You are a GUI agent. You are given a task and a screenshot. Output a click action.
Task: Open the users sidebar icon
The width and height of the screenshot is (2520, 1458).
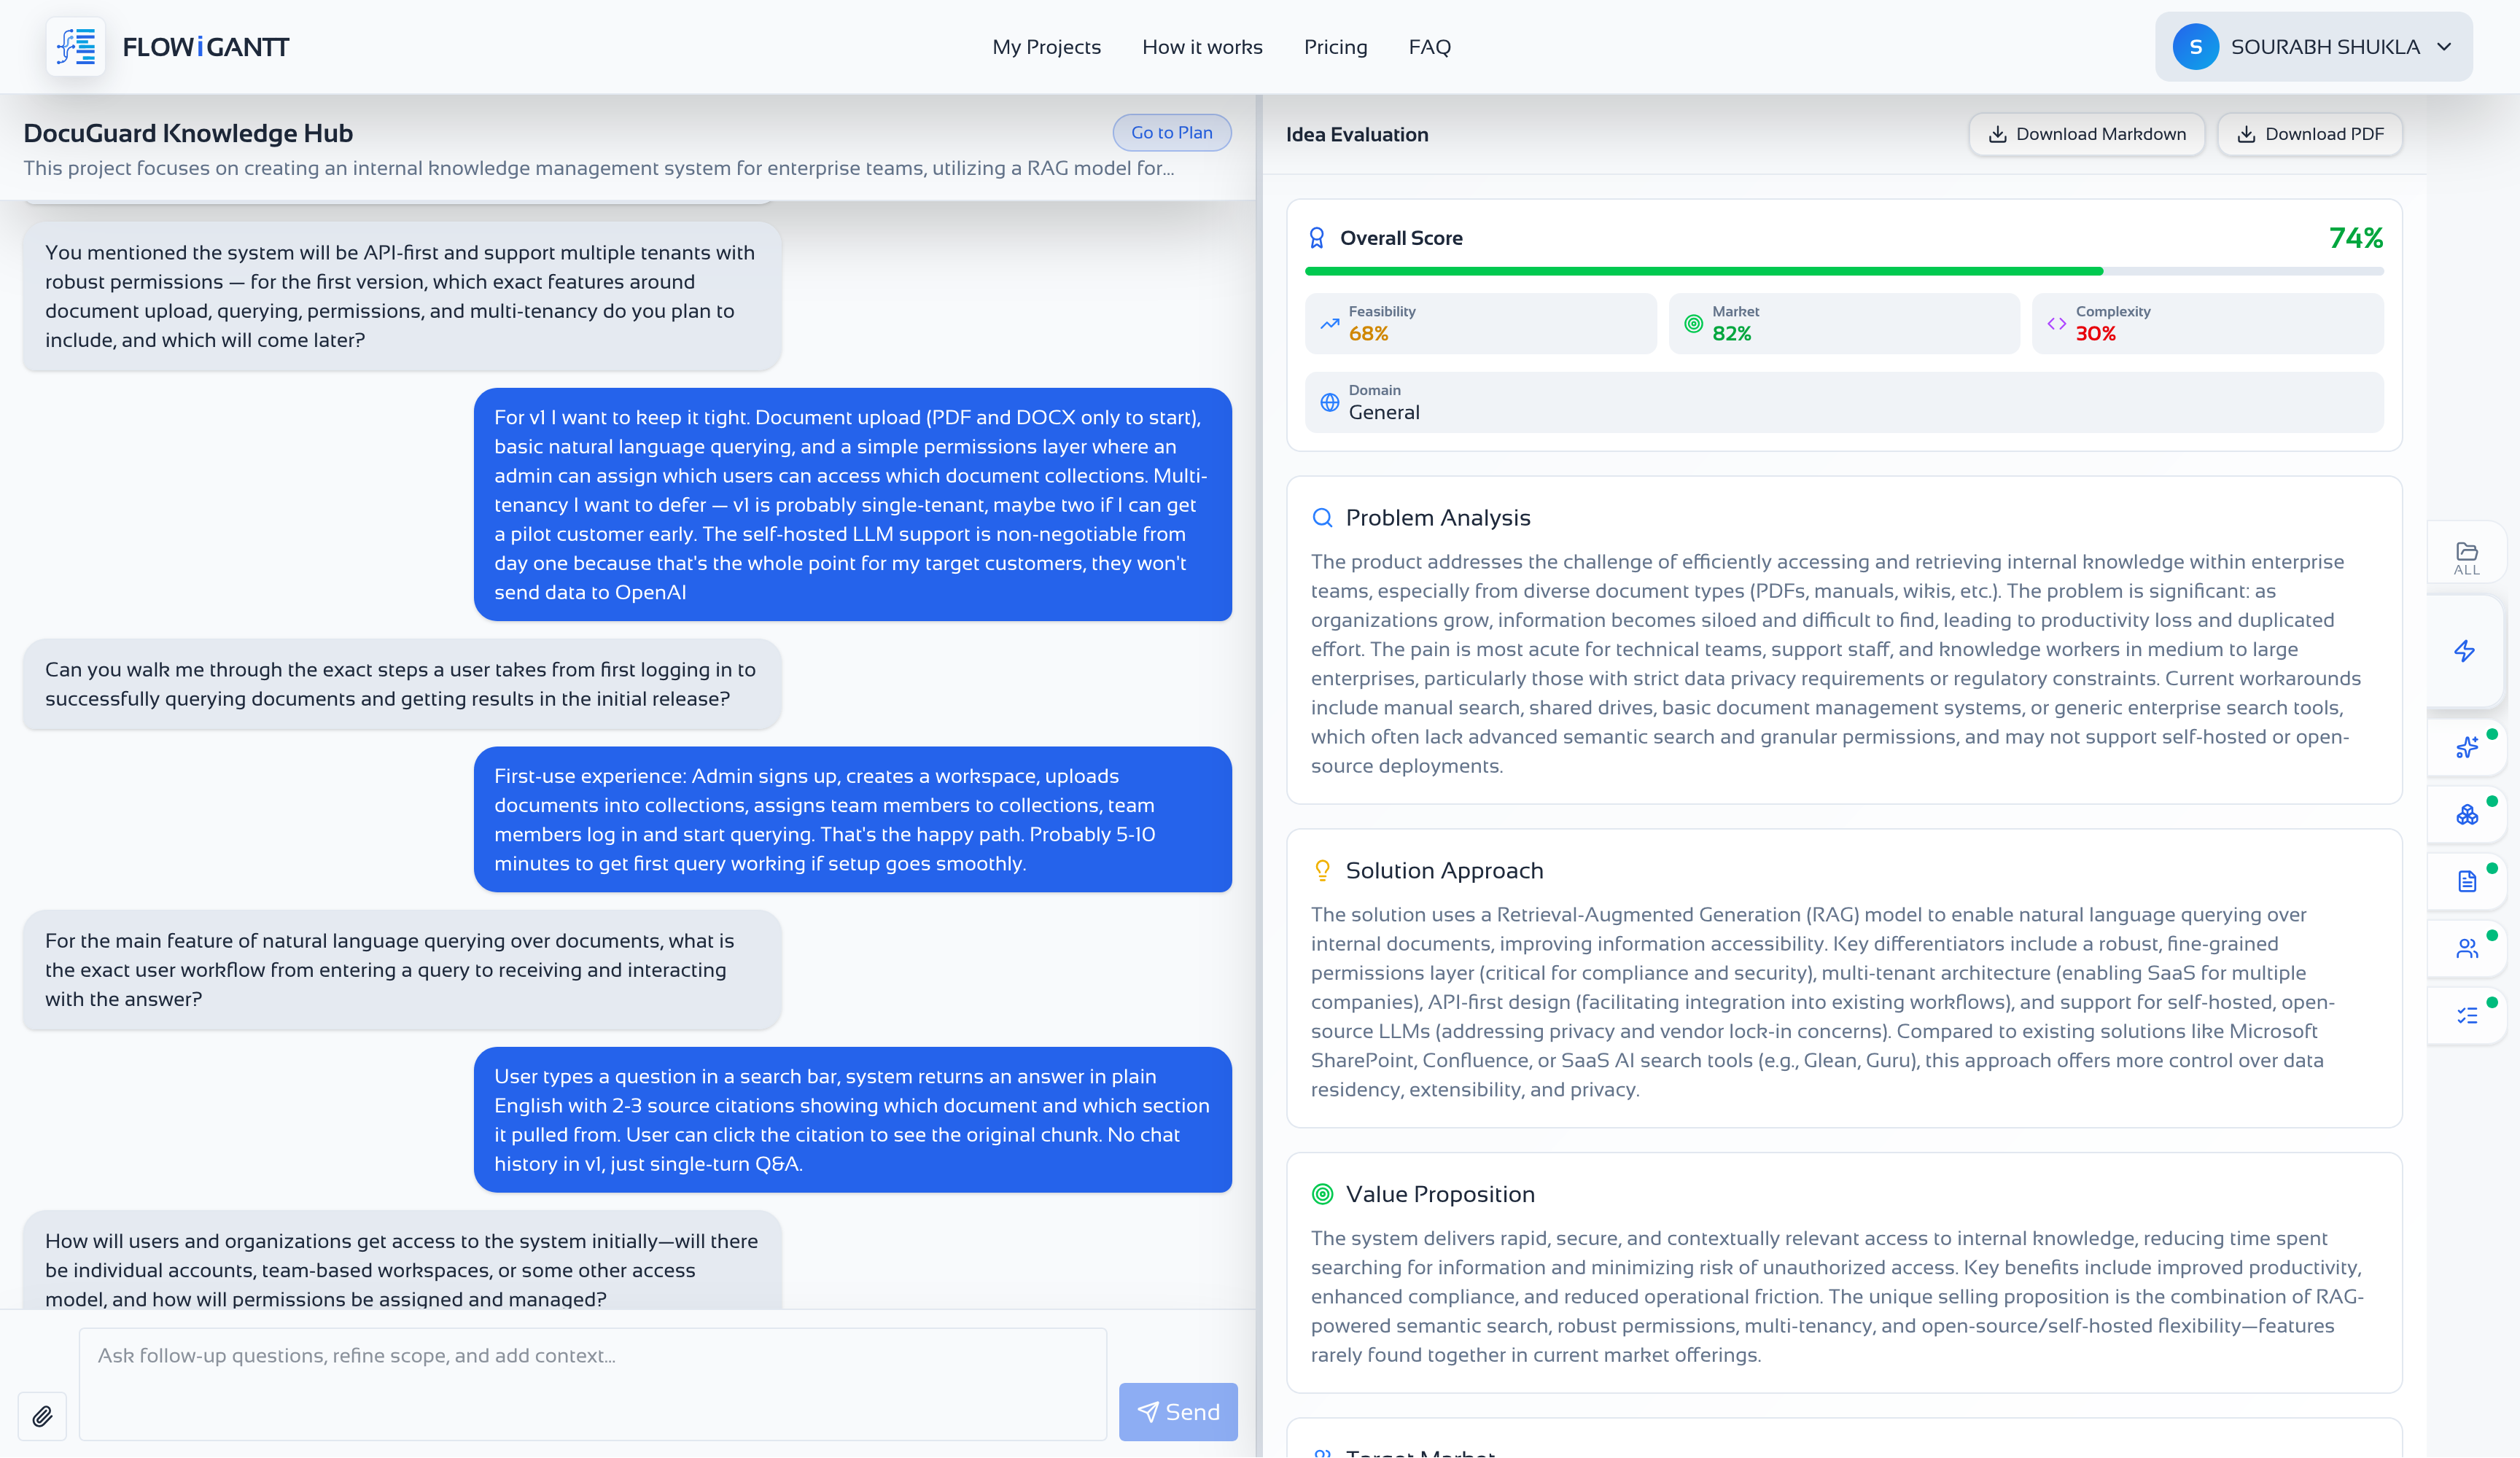2467,948
